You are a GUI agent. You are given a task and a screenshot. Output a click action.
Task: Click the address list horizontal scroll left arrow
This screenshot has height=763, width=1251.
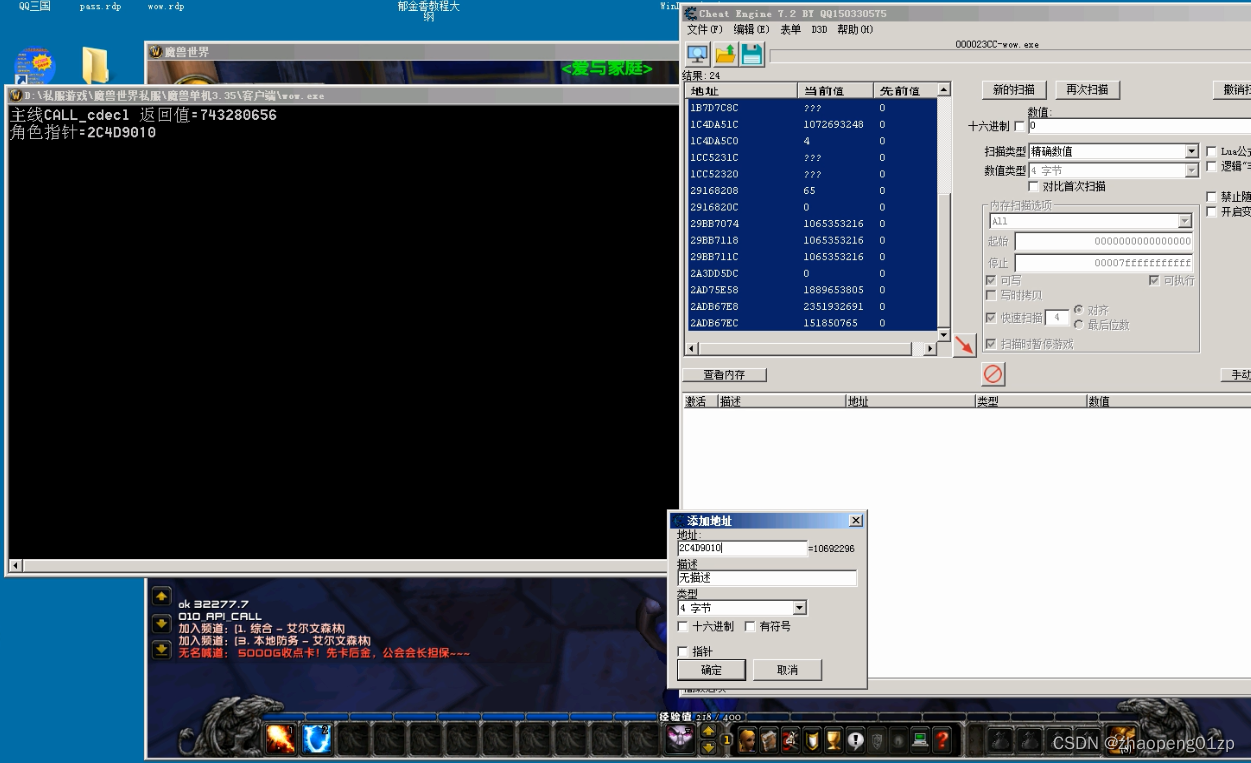[x=690, y=349]
